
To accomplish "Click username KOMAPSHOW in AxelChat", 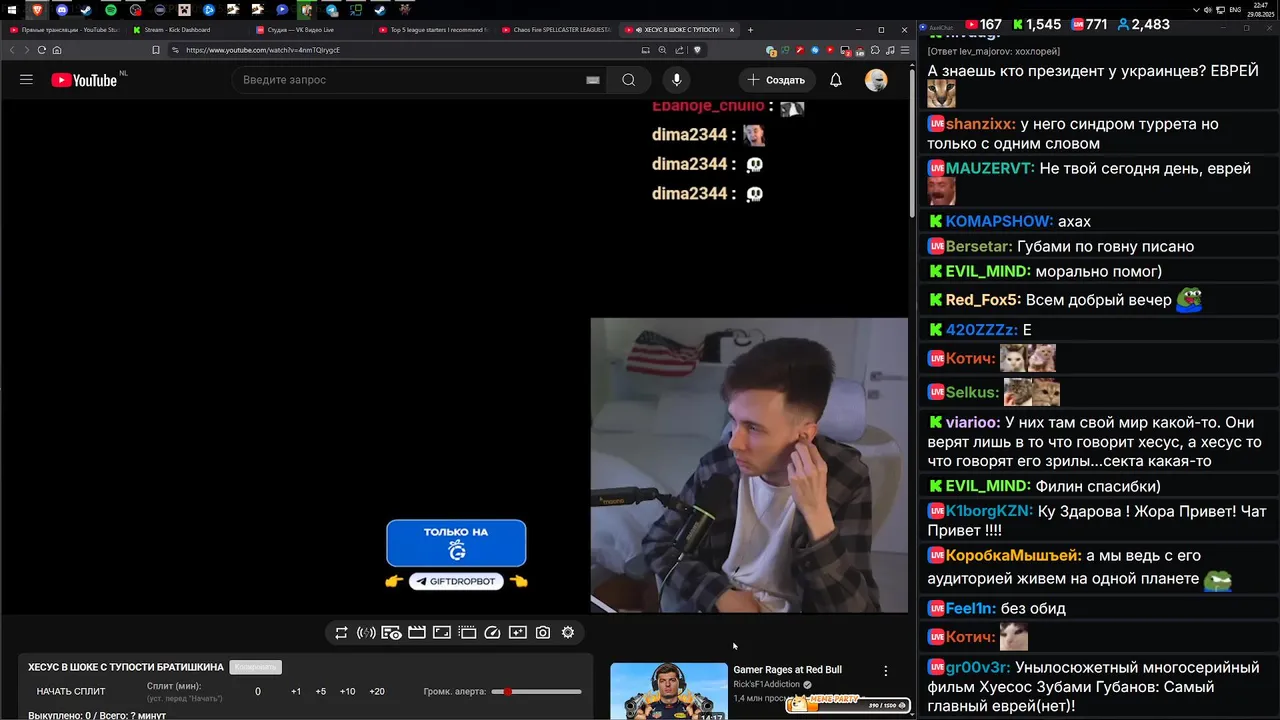I will pyautogui.click(x=998, y=221).
